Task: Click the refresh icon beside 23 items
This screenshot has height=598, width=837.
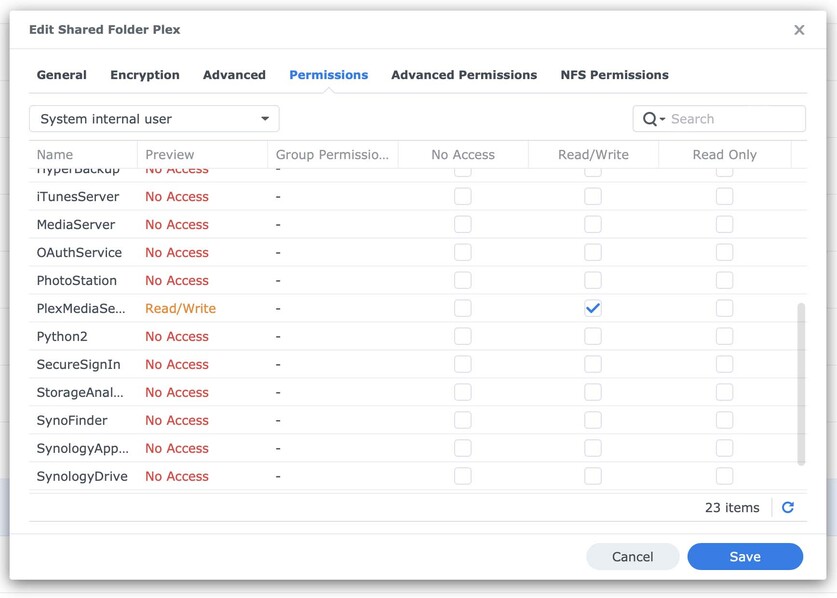Action: click(x=788, y=508)
